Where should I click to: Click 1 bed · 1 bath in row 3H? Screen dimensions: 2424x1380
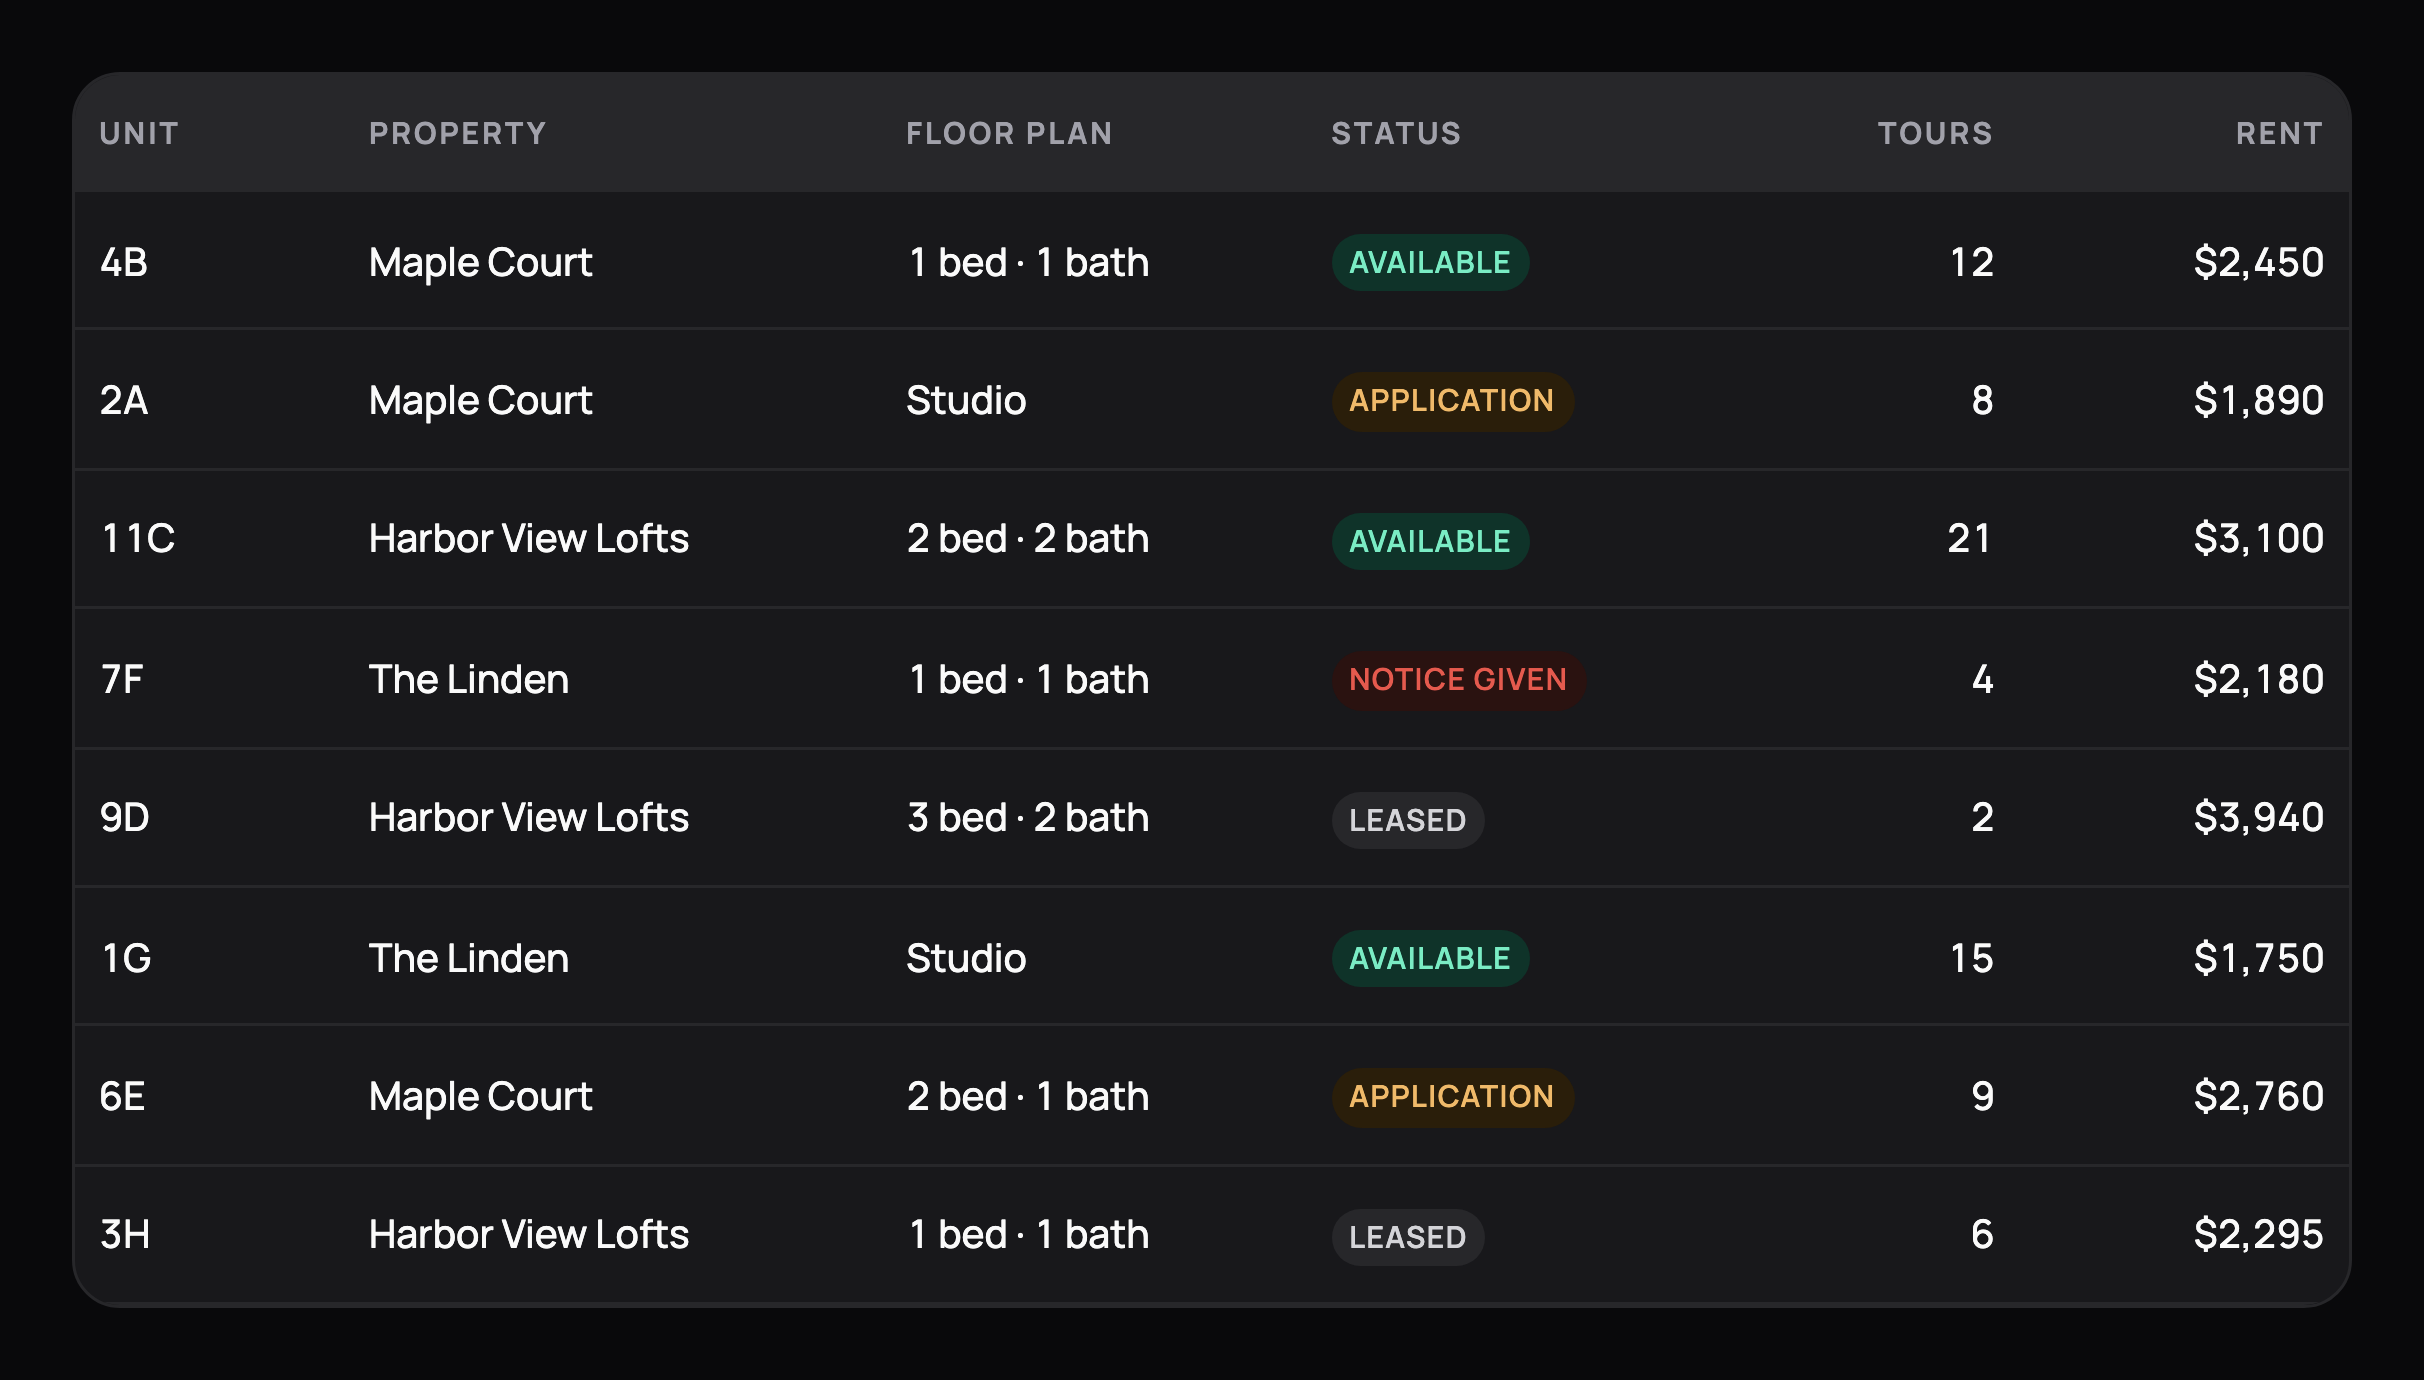click(x=1028, y=1234)
